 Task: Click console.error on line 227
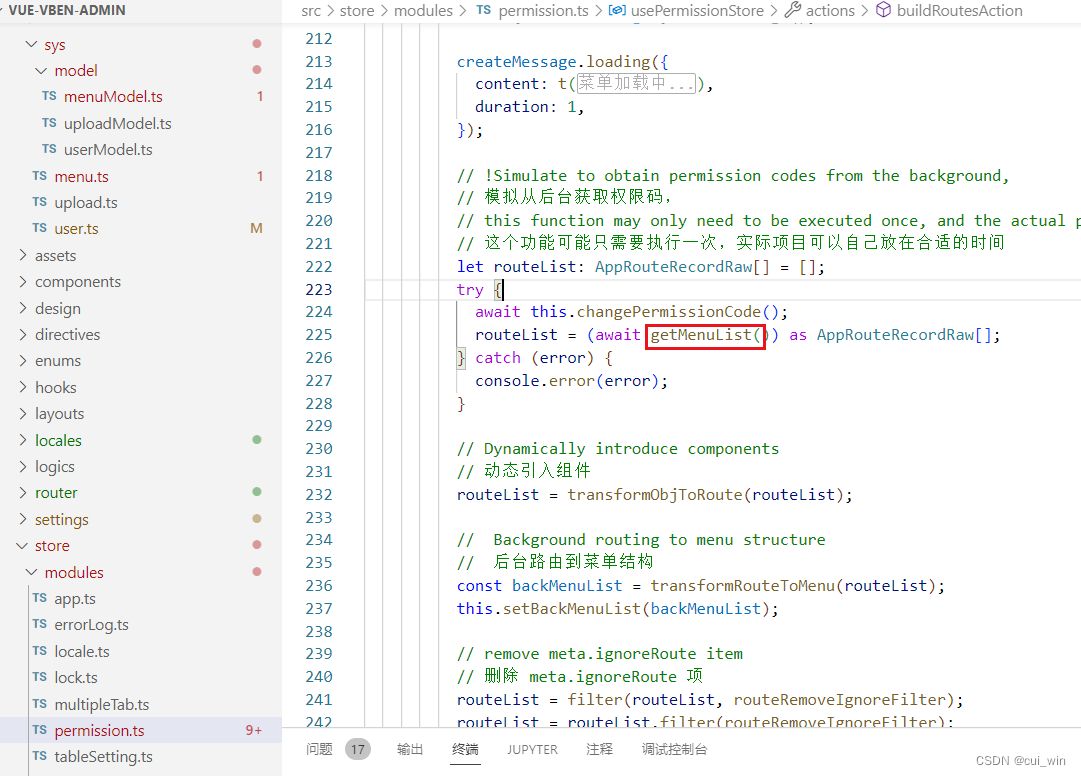(x=534, y=380)
